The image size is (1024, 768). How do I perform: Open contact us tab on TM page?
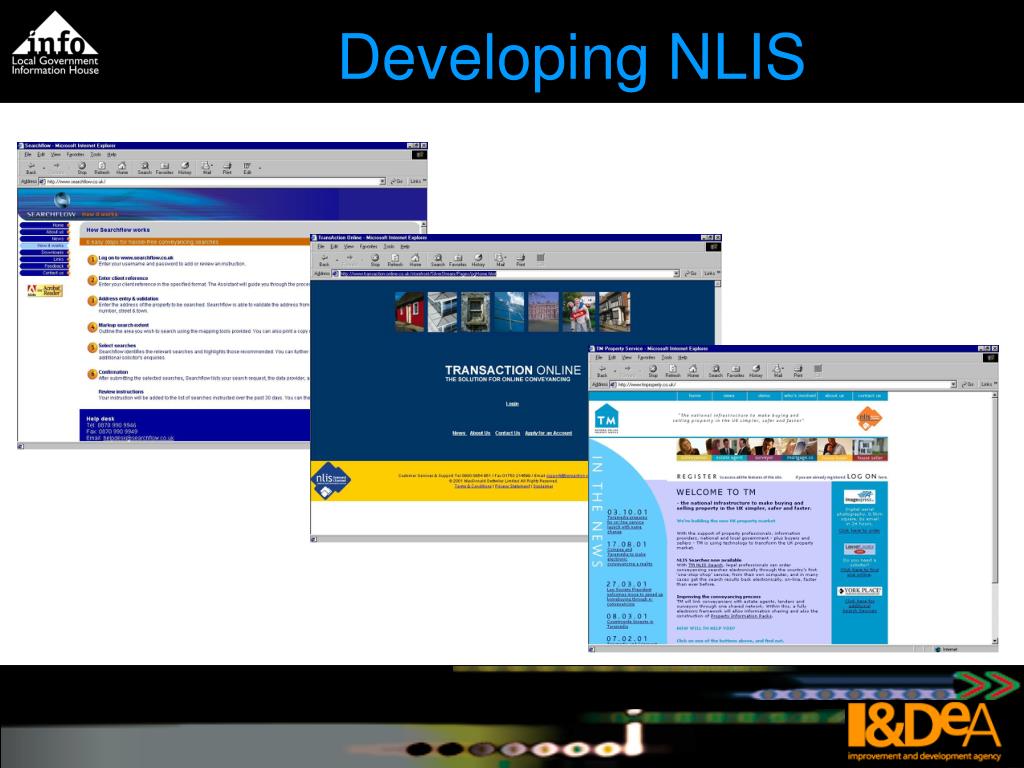869,396
